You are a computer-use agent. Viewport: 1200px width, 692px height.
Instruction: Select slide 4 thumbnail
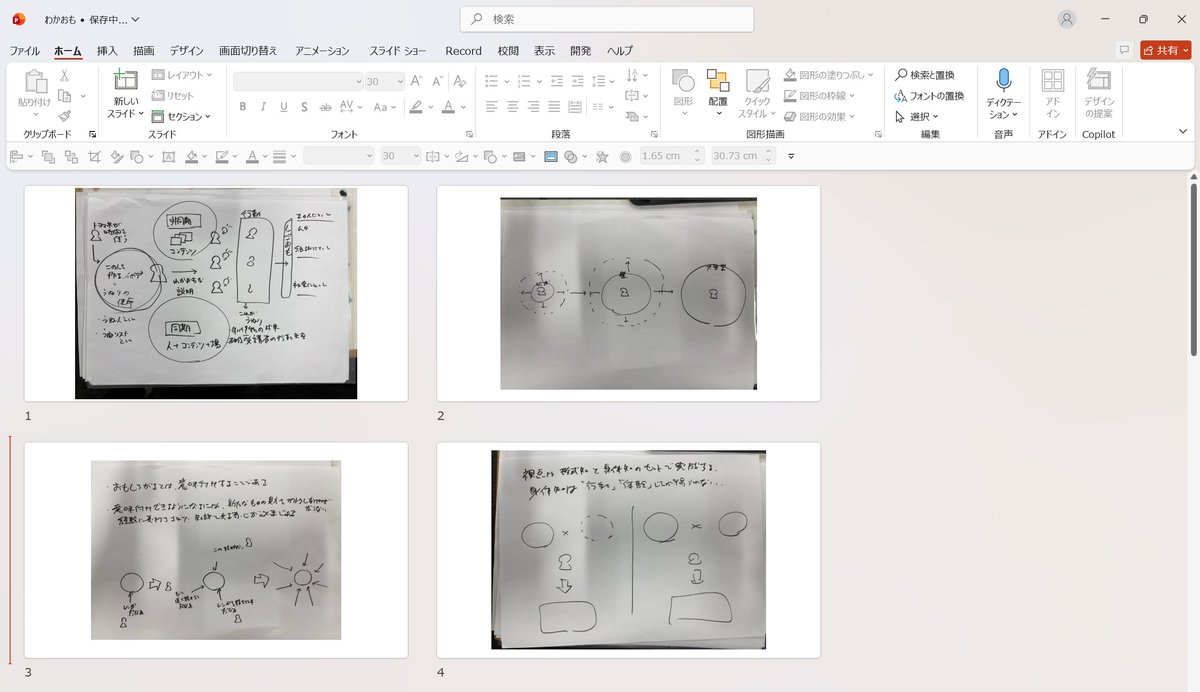point(628,550)
